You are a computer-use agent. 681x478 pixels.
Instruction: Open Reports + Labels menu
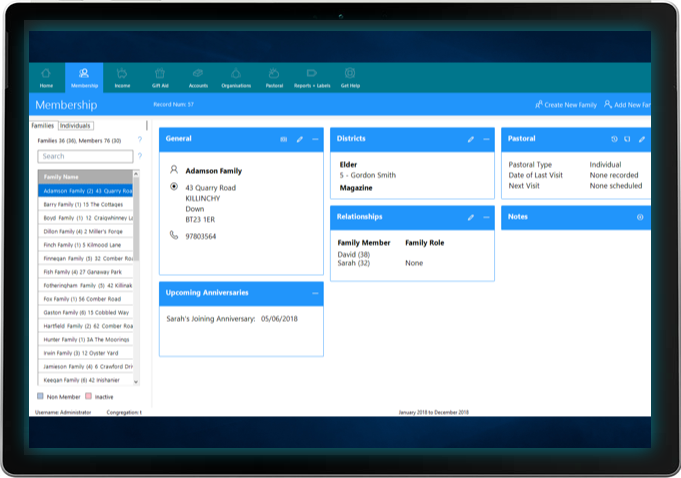pyautogui.click(x=311, y=77)
